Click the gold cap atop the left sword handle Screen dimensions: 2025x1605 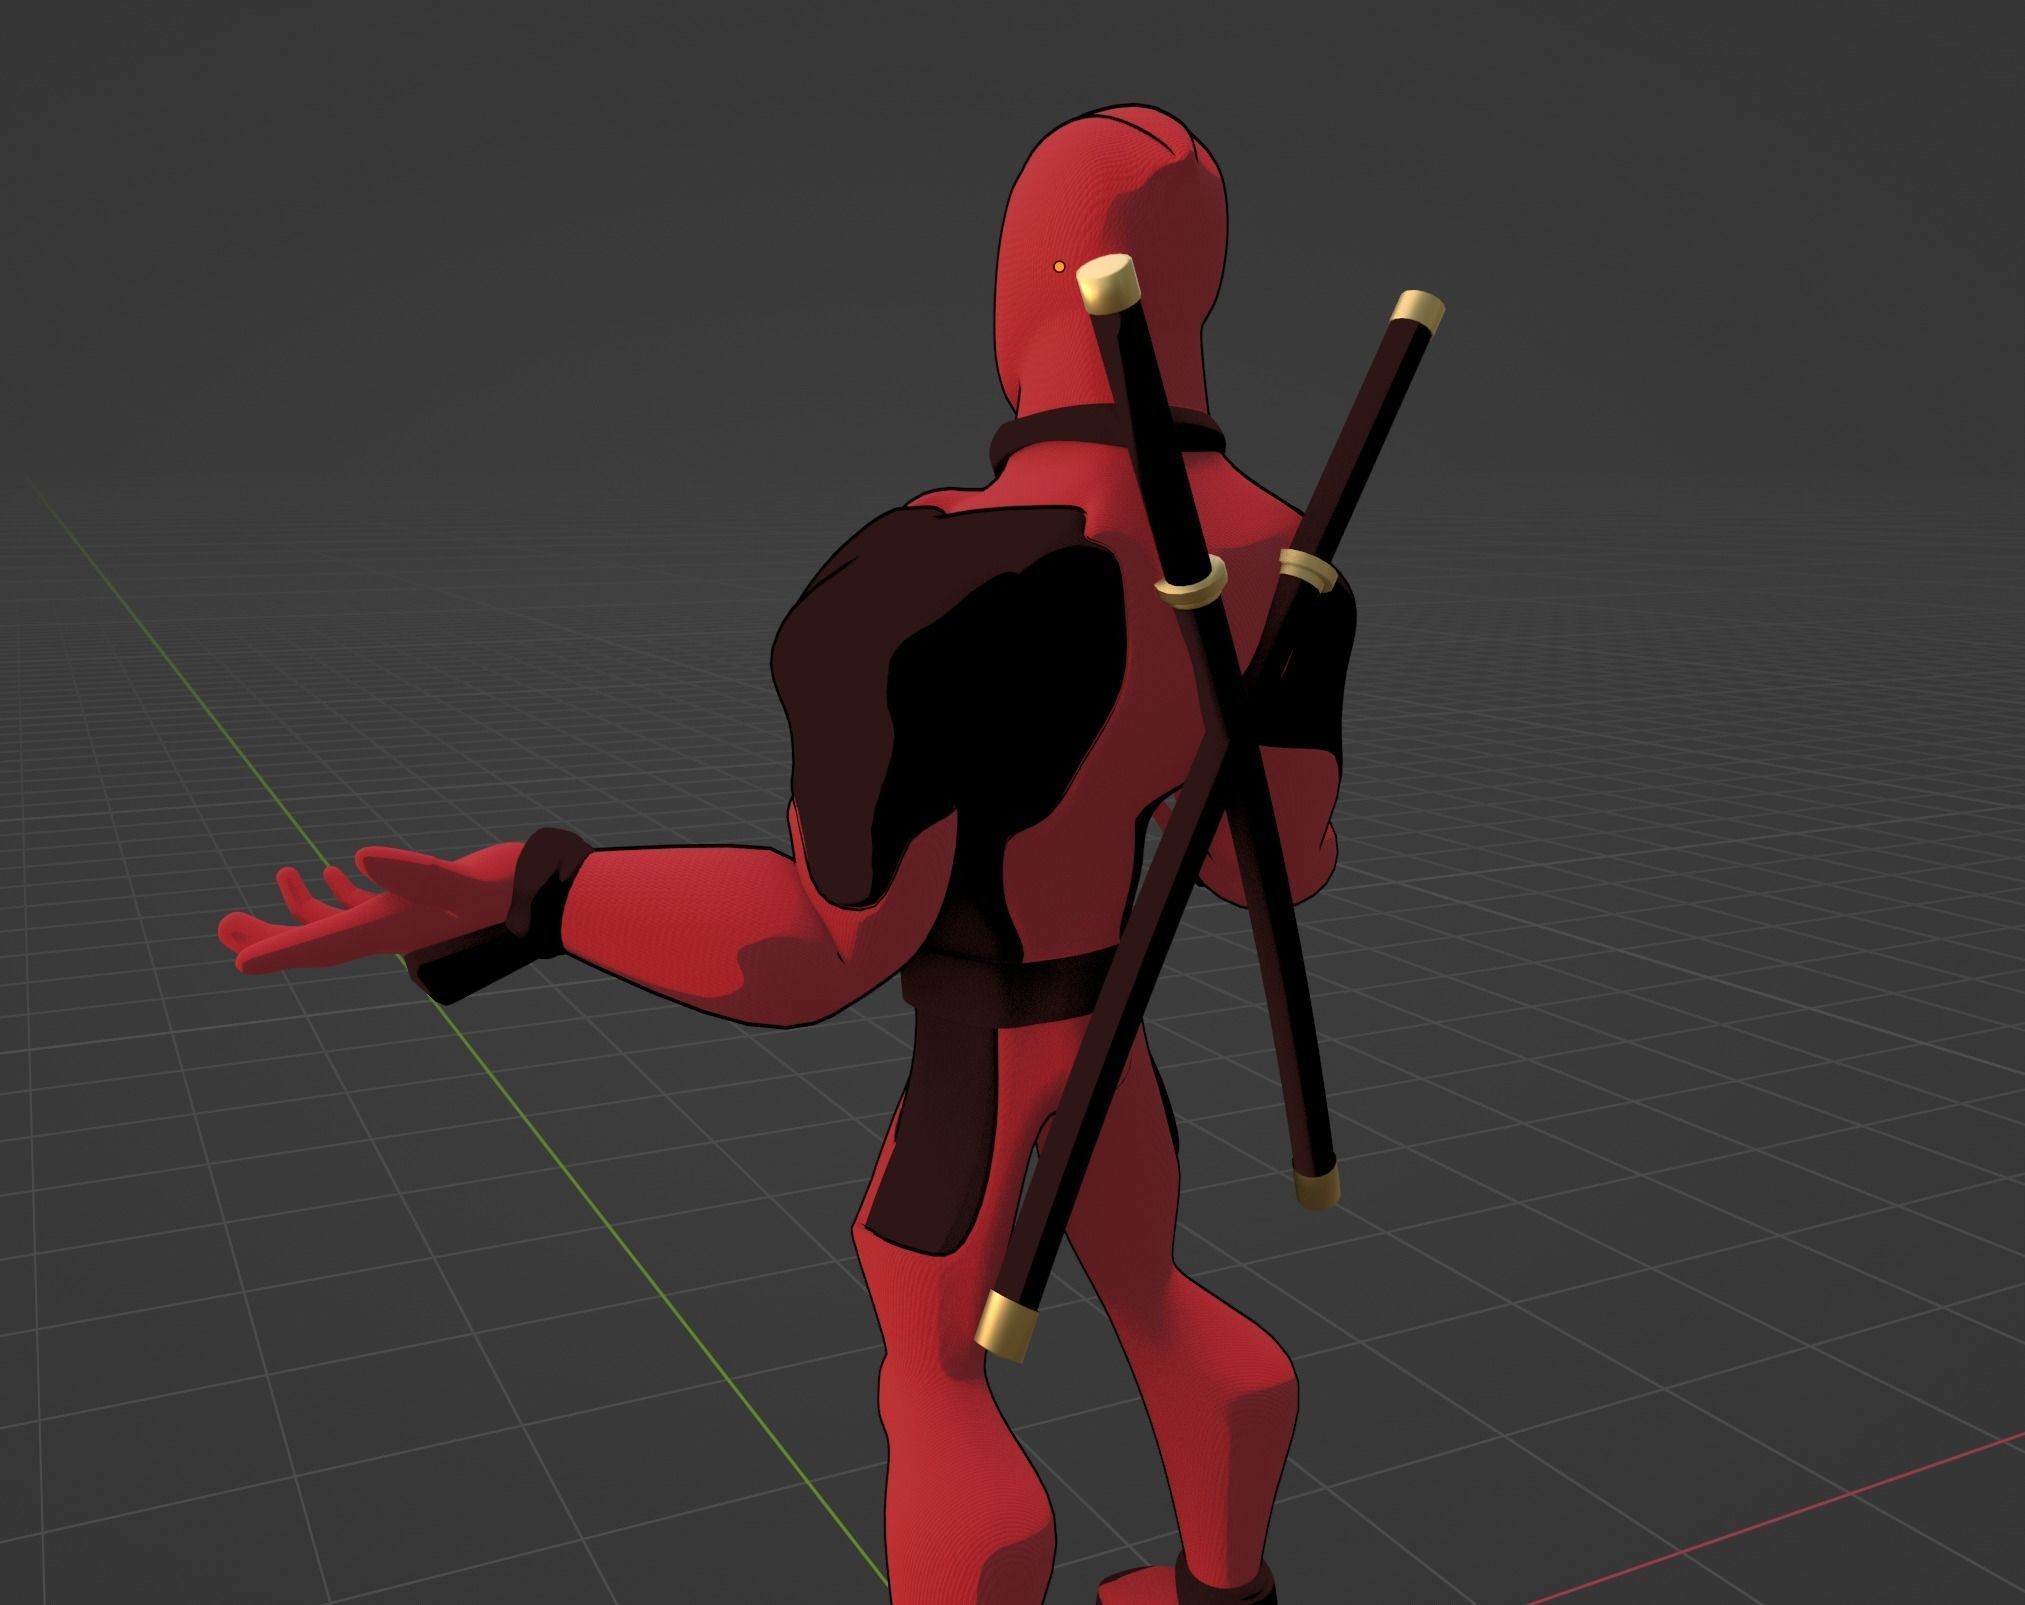pyautogui.click(x=1106, y=281)
